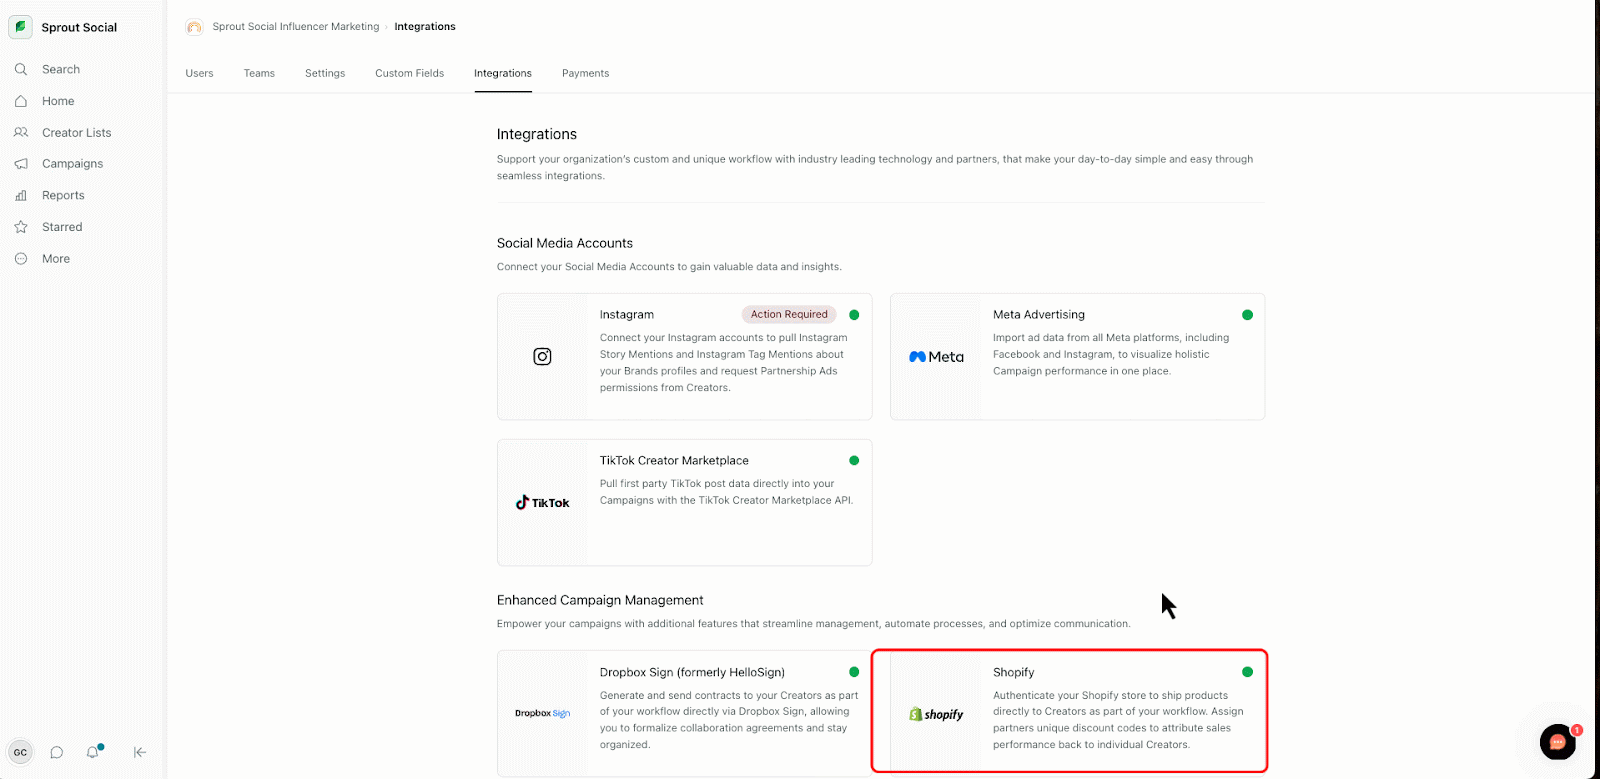Screen dimensions: 1600x779
Task: Click the Integrations page heading
Action: click(x=537, y=134)
